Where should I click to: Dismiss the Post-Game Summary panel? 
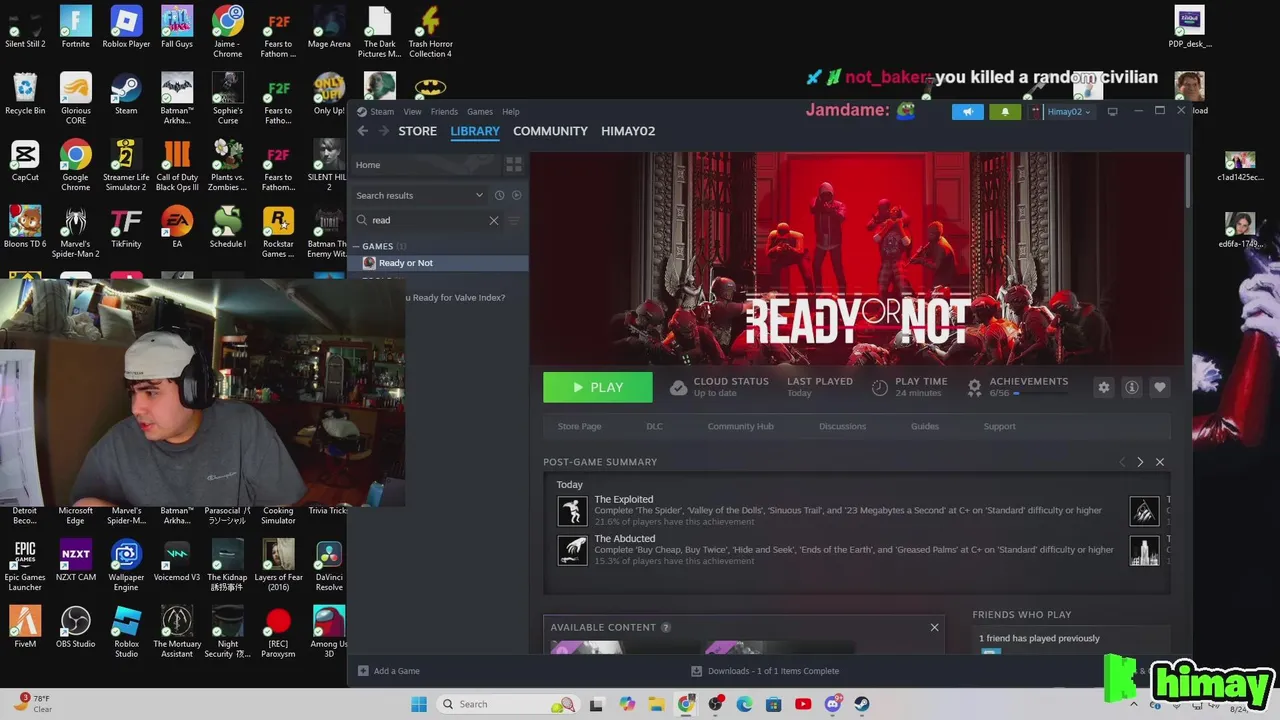click(1160, 462)
